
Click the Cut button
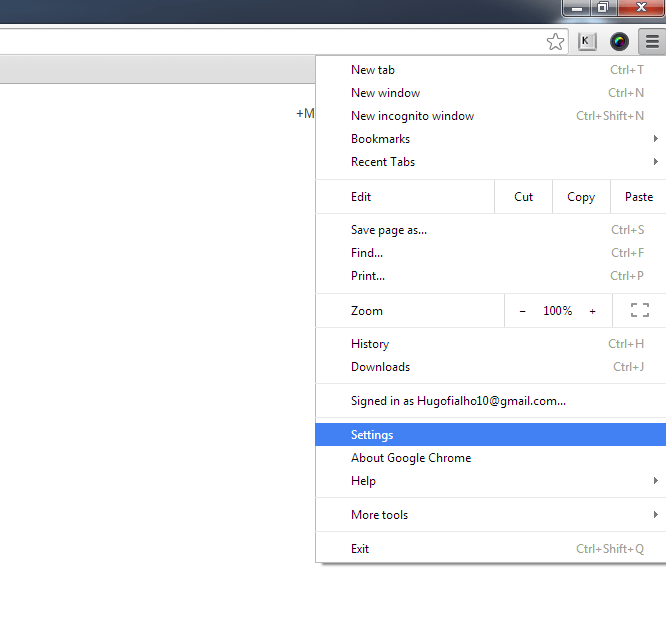[524, 197]
